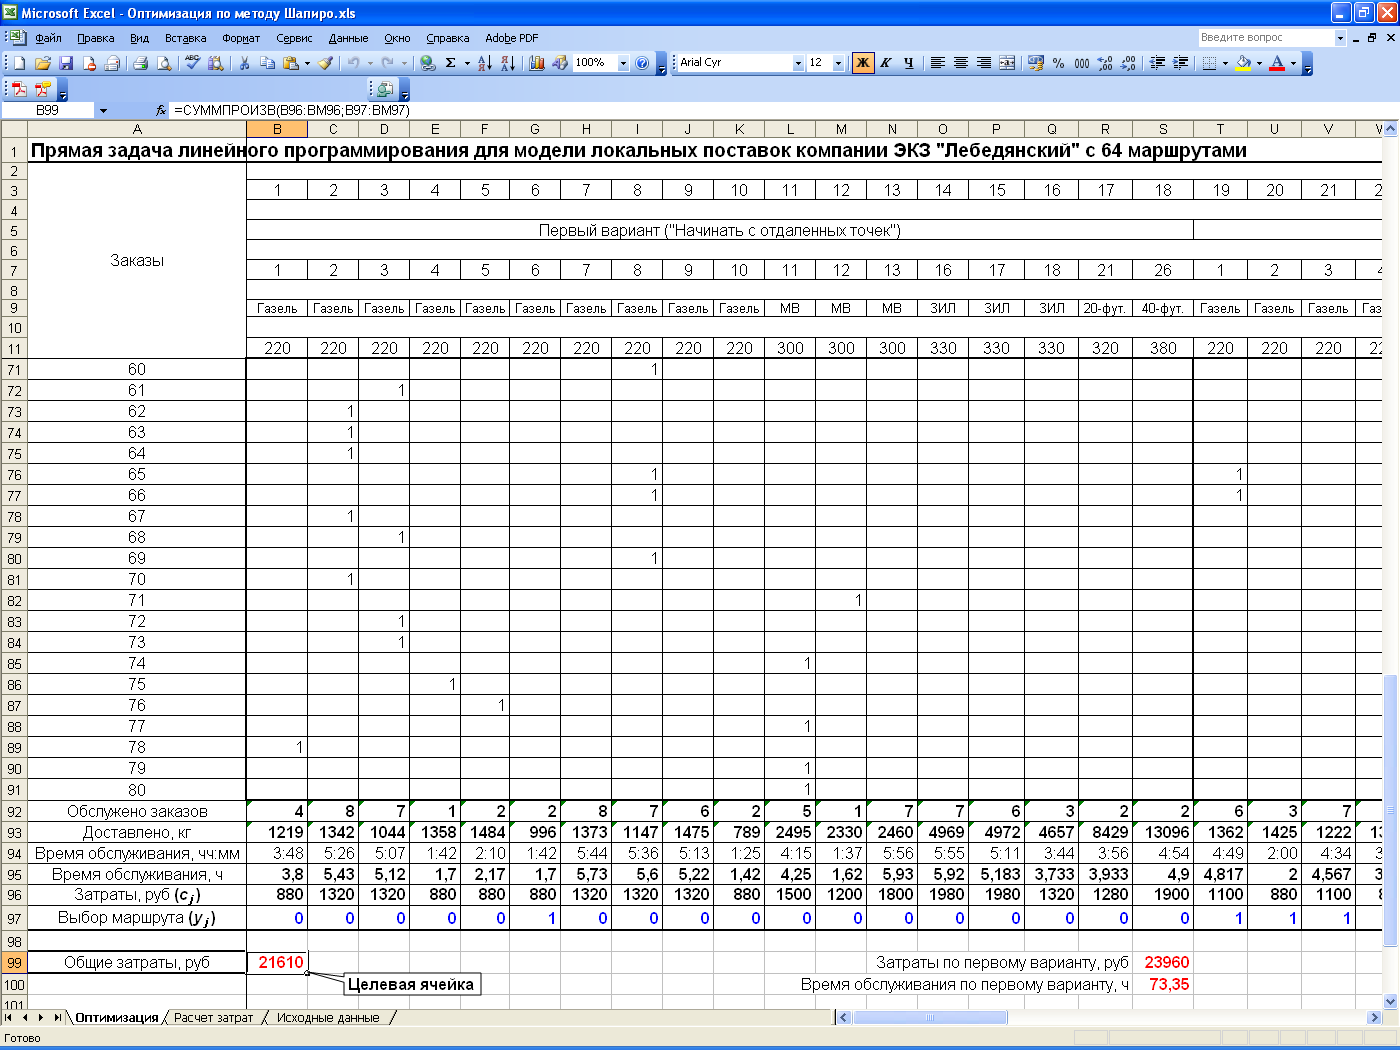Open the Вставка menu

tap(185, 38)
